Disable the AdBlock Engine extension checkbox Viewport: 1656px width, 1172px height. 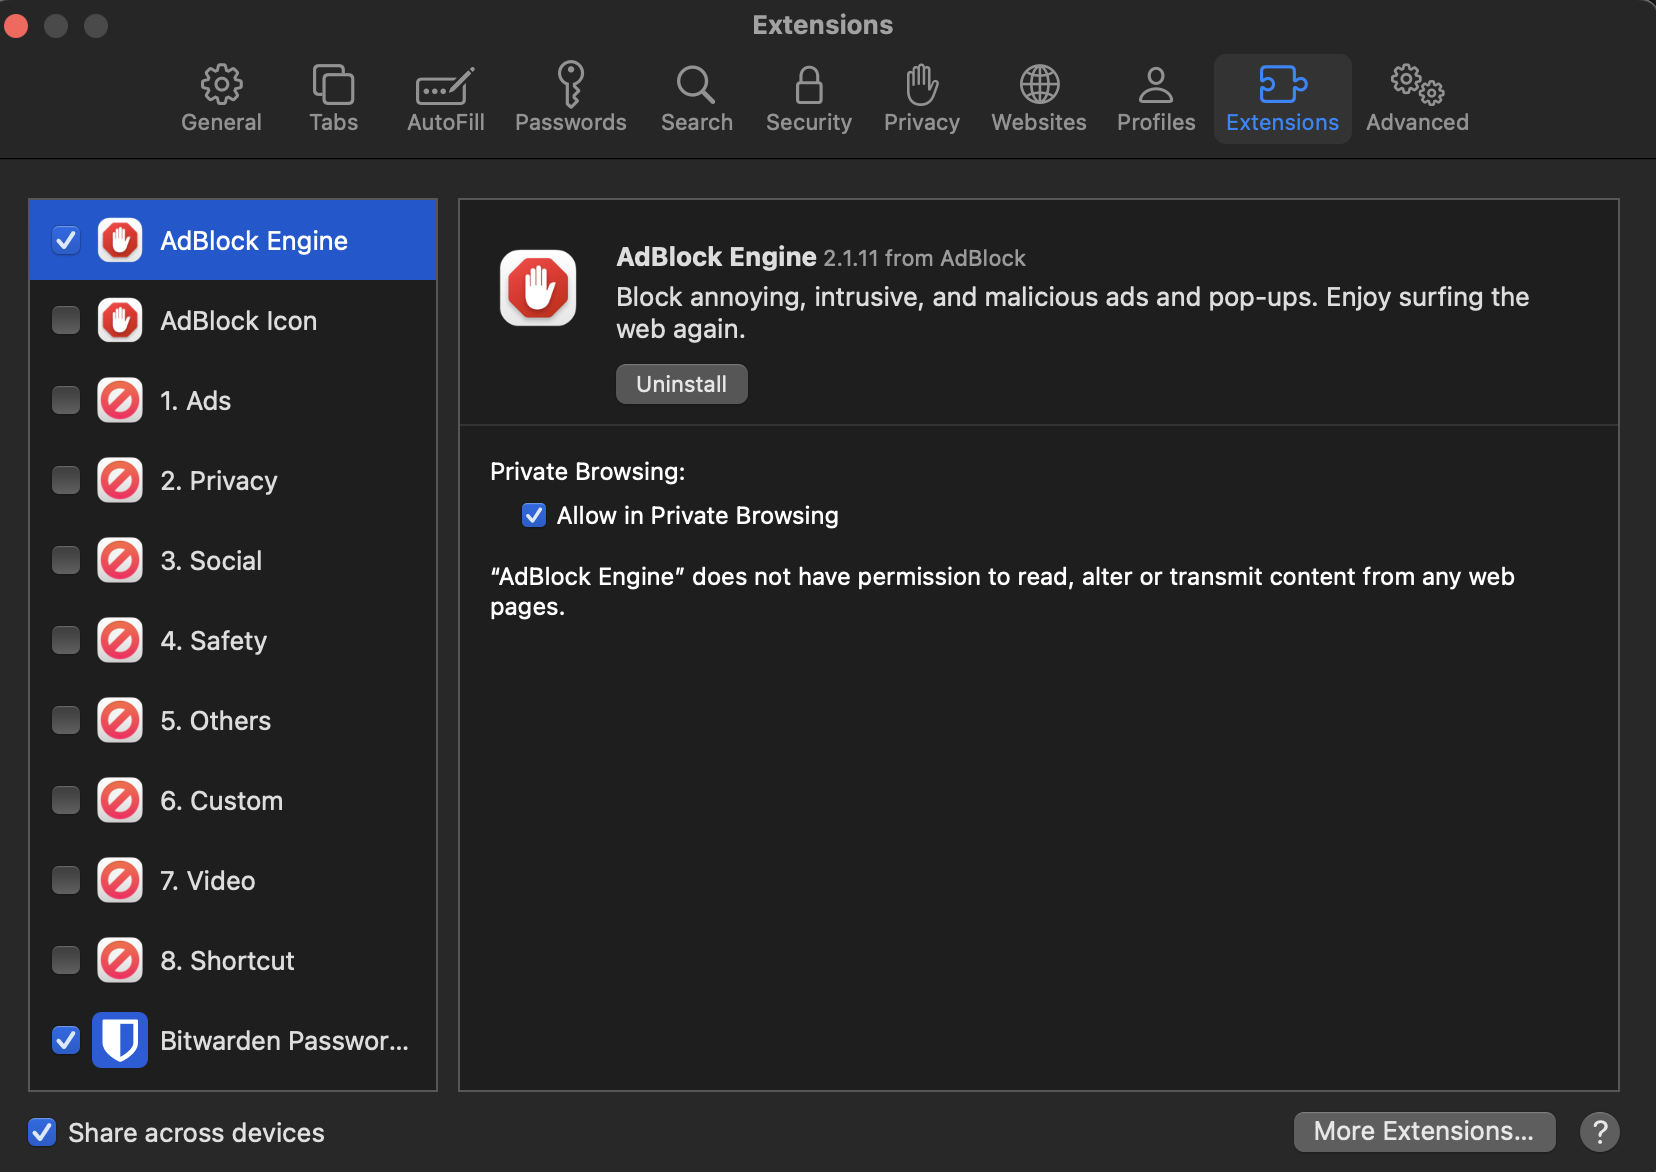pyautogui.click(x=66, y=240)
